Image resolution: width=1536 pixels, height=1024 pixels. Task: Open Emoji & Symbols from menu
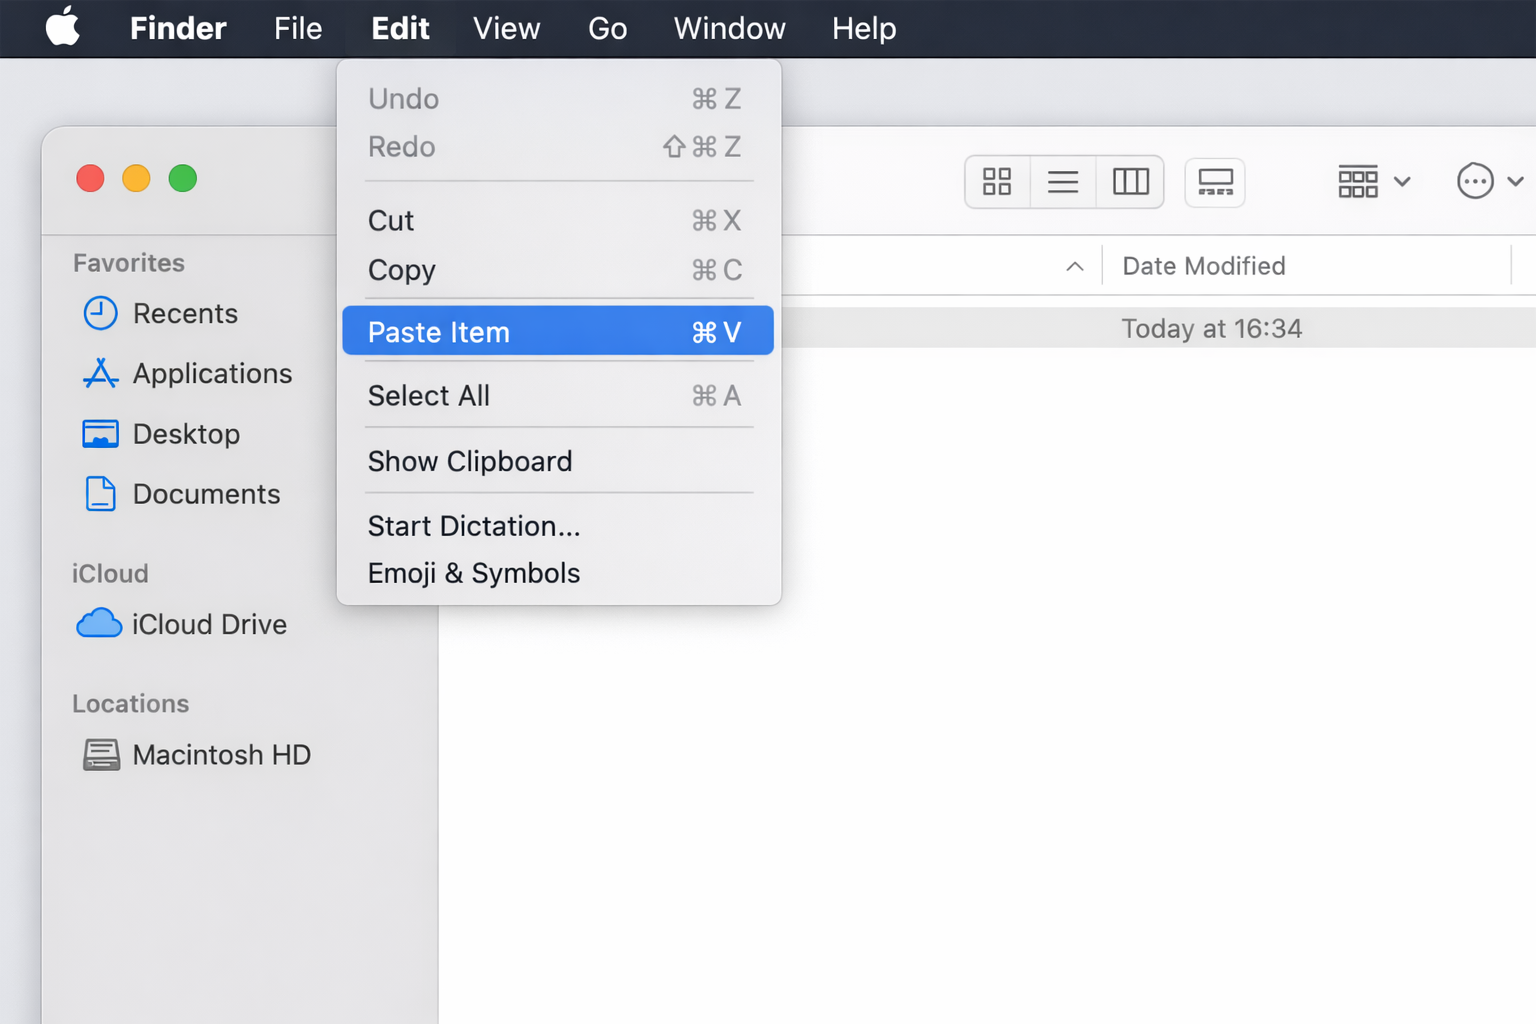(558, 573)
